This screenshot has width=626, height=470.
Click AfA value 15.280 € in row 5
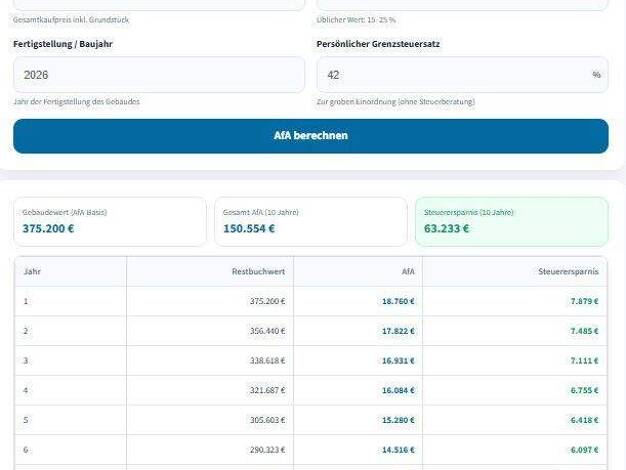coord(397,421)
